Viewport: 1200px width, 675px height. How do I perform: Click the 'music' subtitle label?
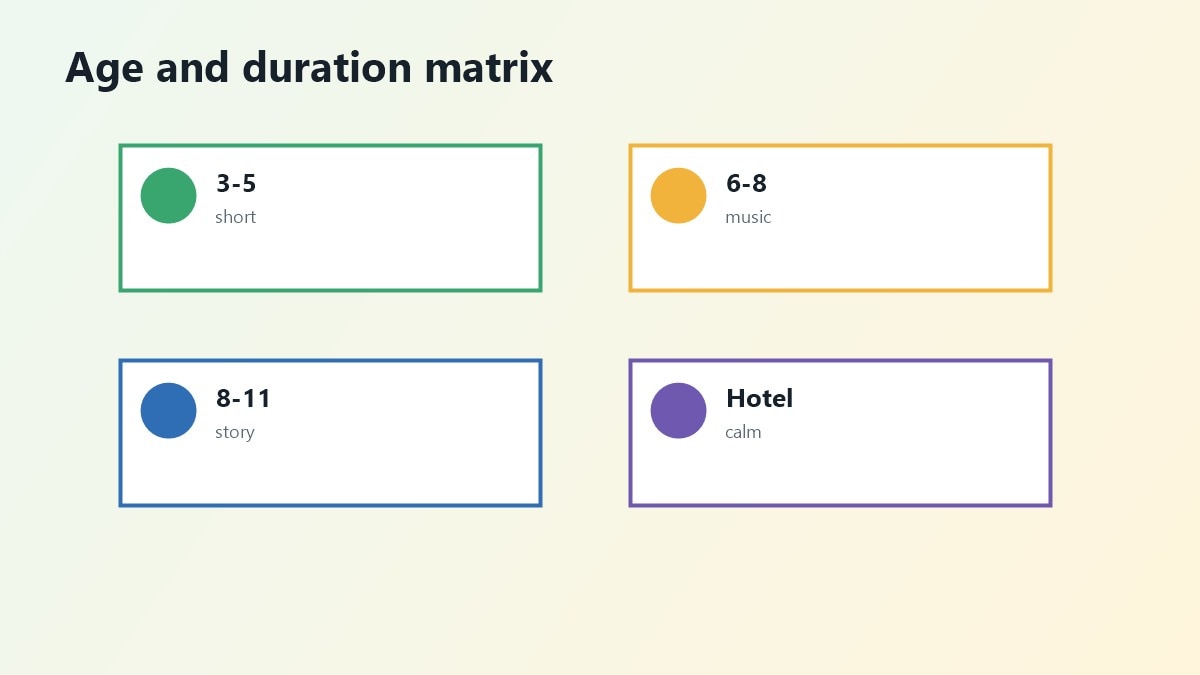pyautogui.click(x=748, y=217)
